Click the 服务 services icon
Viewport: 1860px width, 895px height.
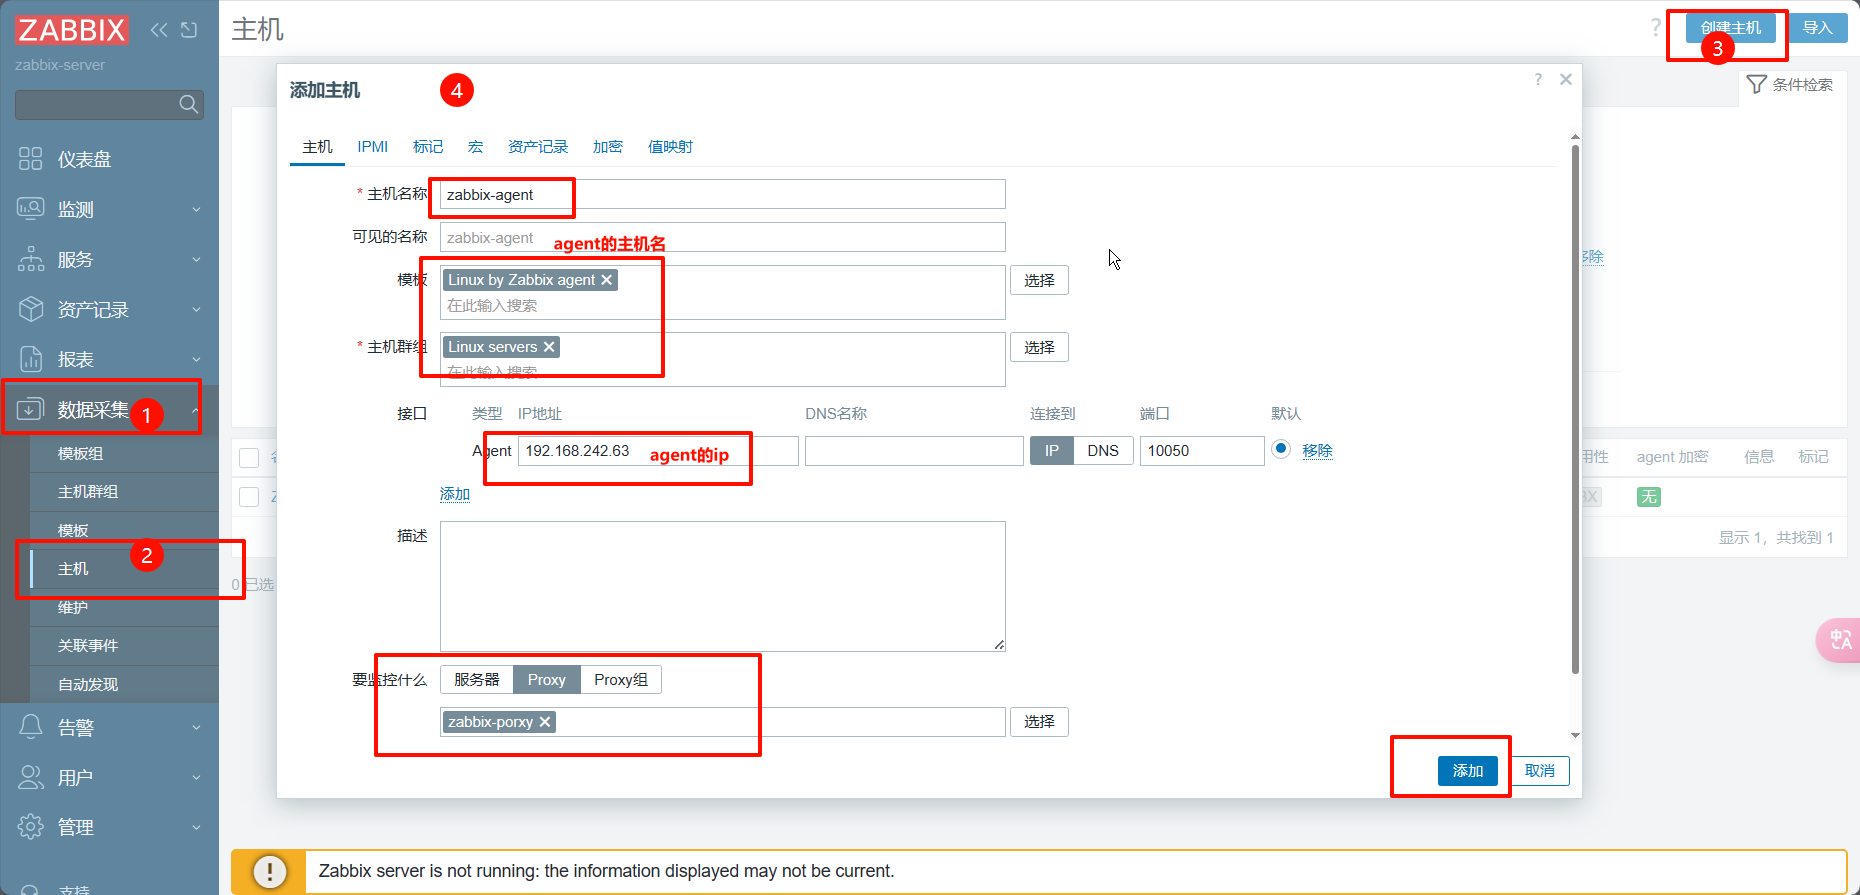pyautogui.click(x=31, y=259)
